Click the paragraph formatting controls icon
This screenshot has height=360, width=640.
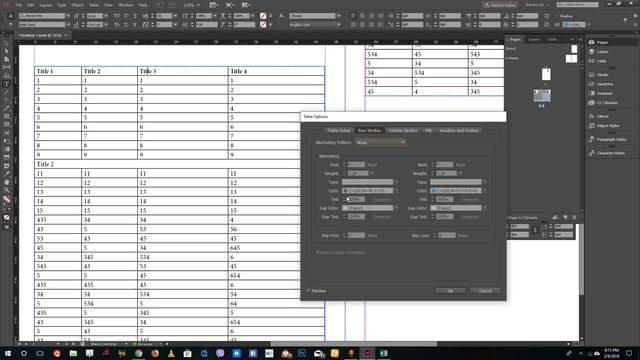(x=11, y=24)
